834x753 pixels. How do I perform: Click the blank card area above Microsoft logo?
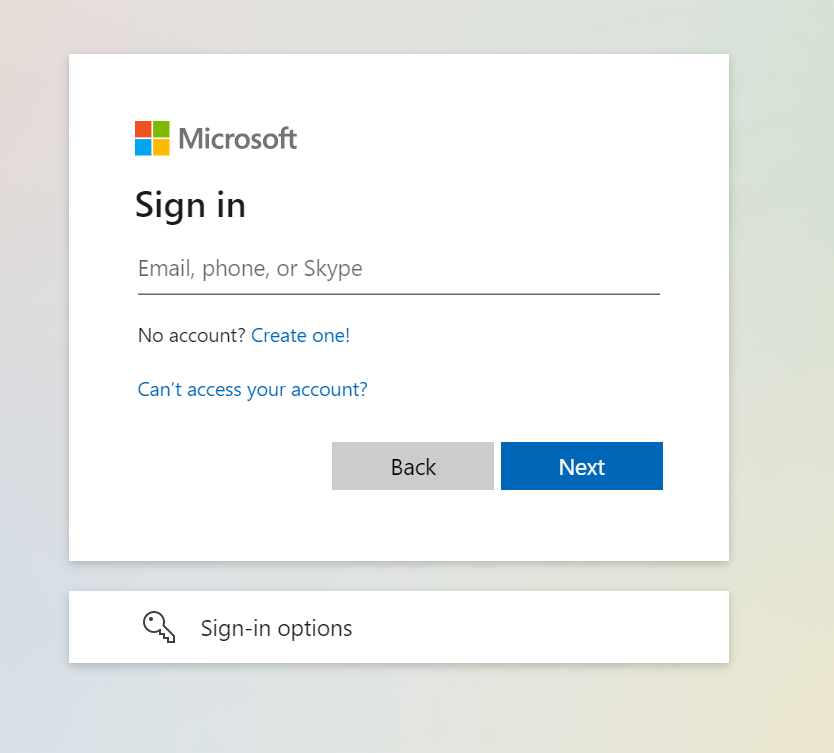[400, 85]
